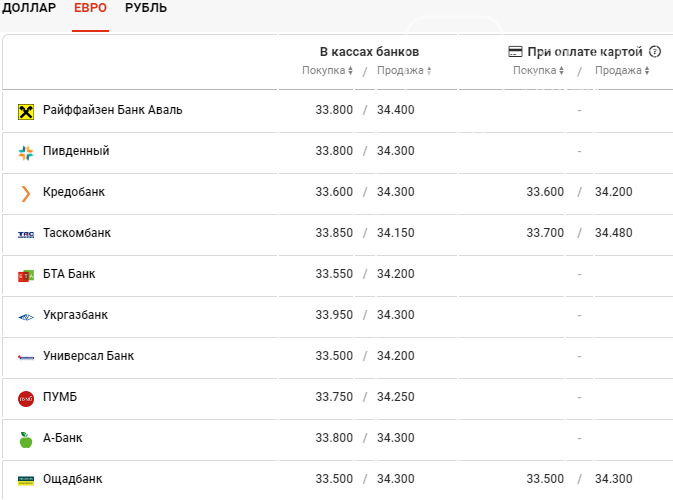Sort card payment Продажа column
Viewport: 673px width, 500px height.
(x=622, y=70)
